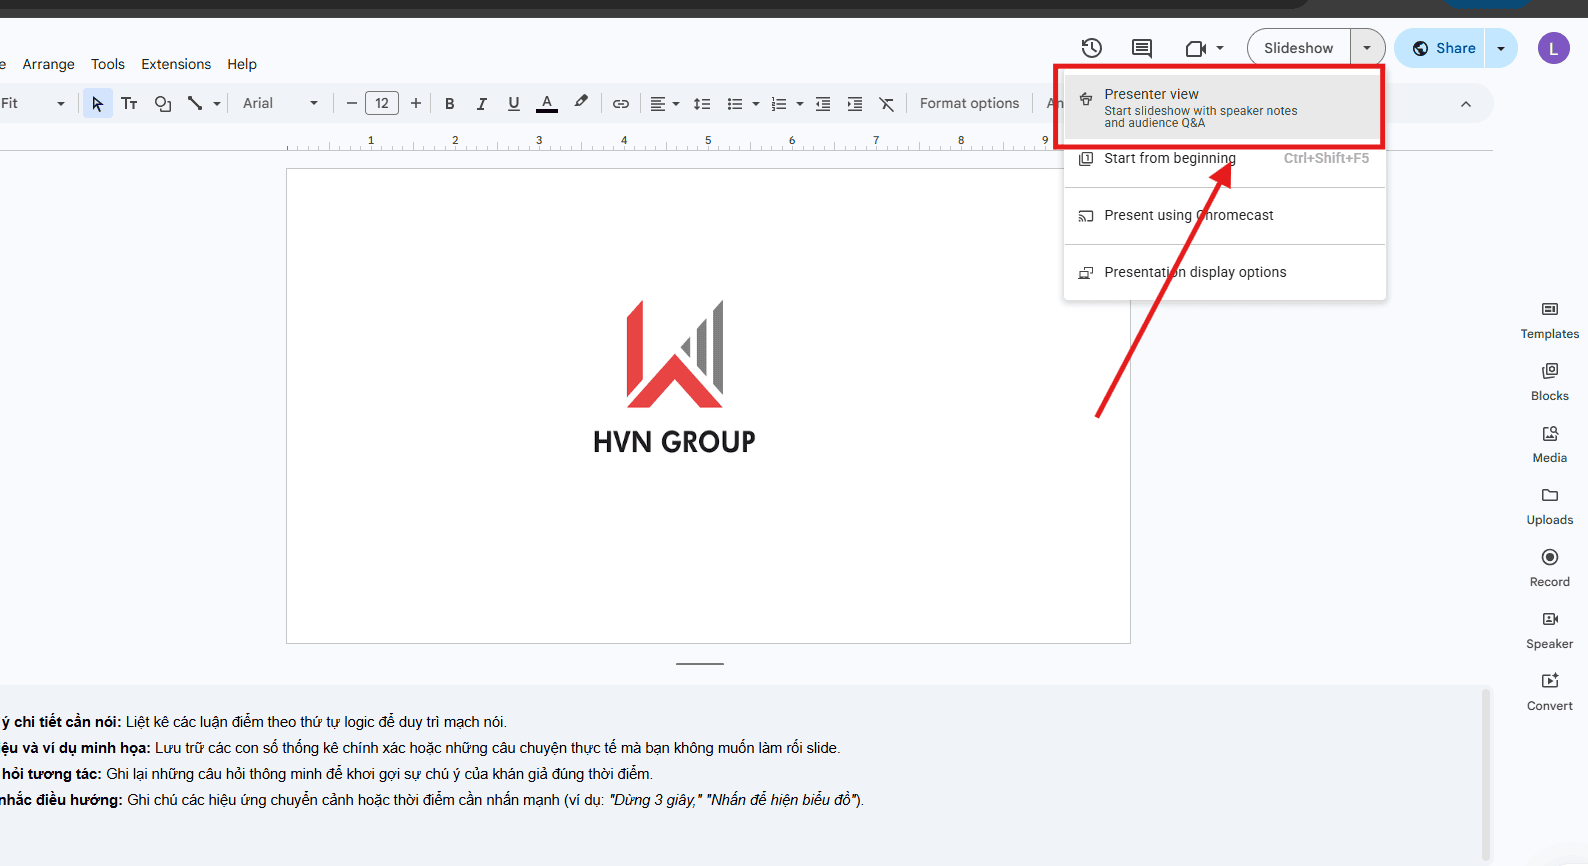Viewport: 1588px width, 866px height.
Task: Insert link icon
Action: point(621,103)
